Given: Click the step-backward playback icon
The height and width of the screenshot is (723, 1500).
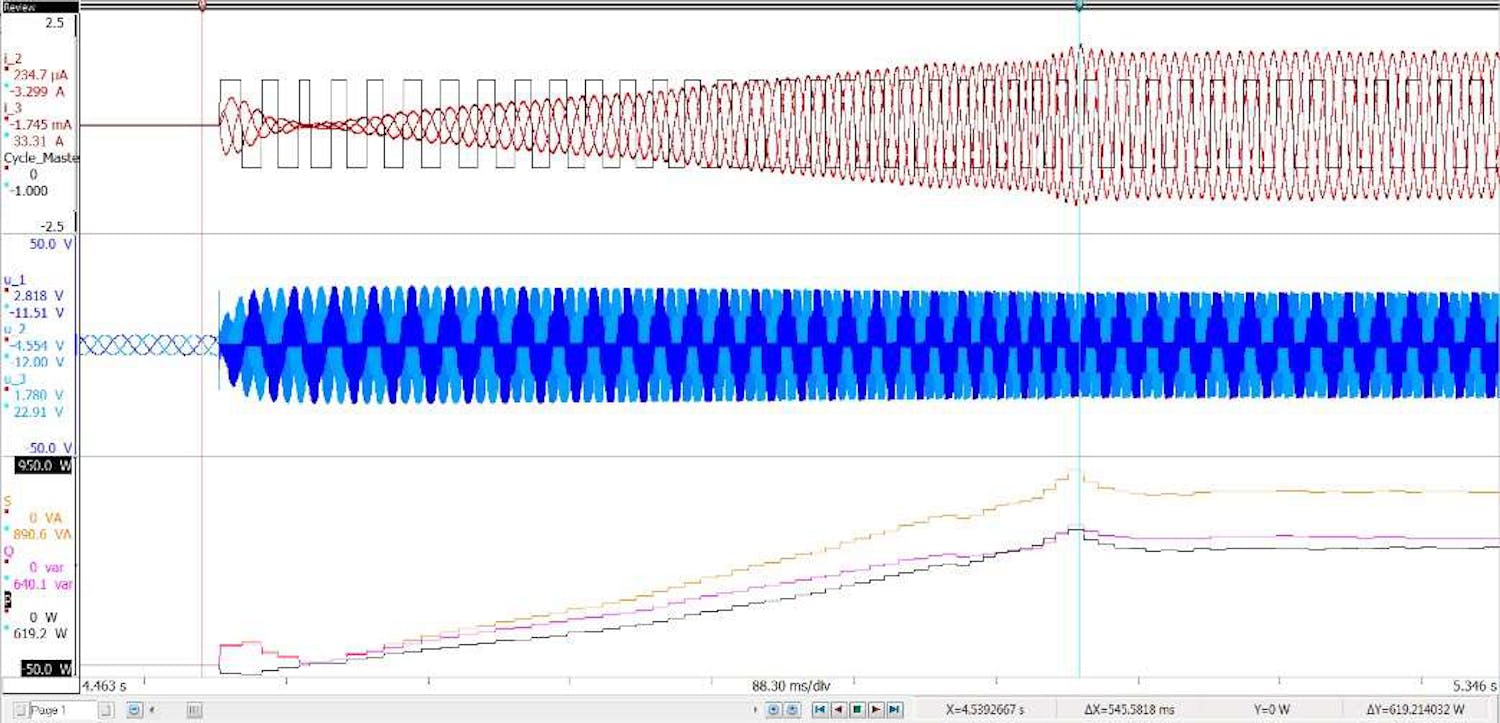Looking at the screenshot, I should coord(837,709).
